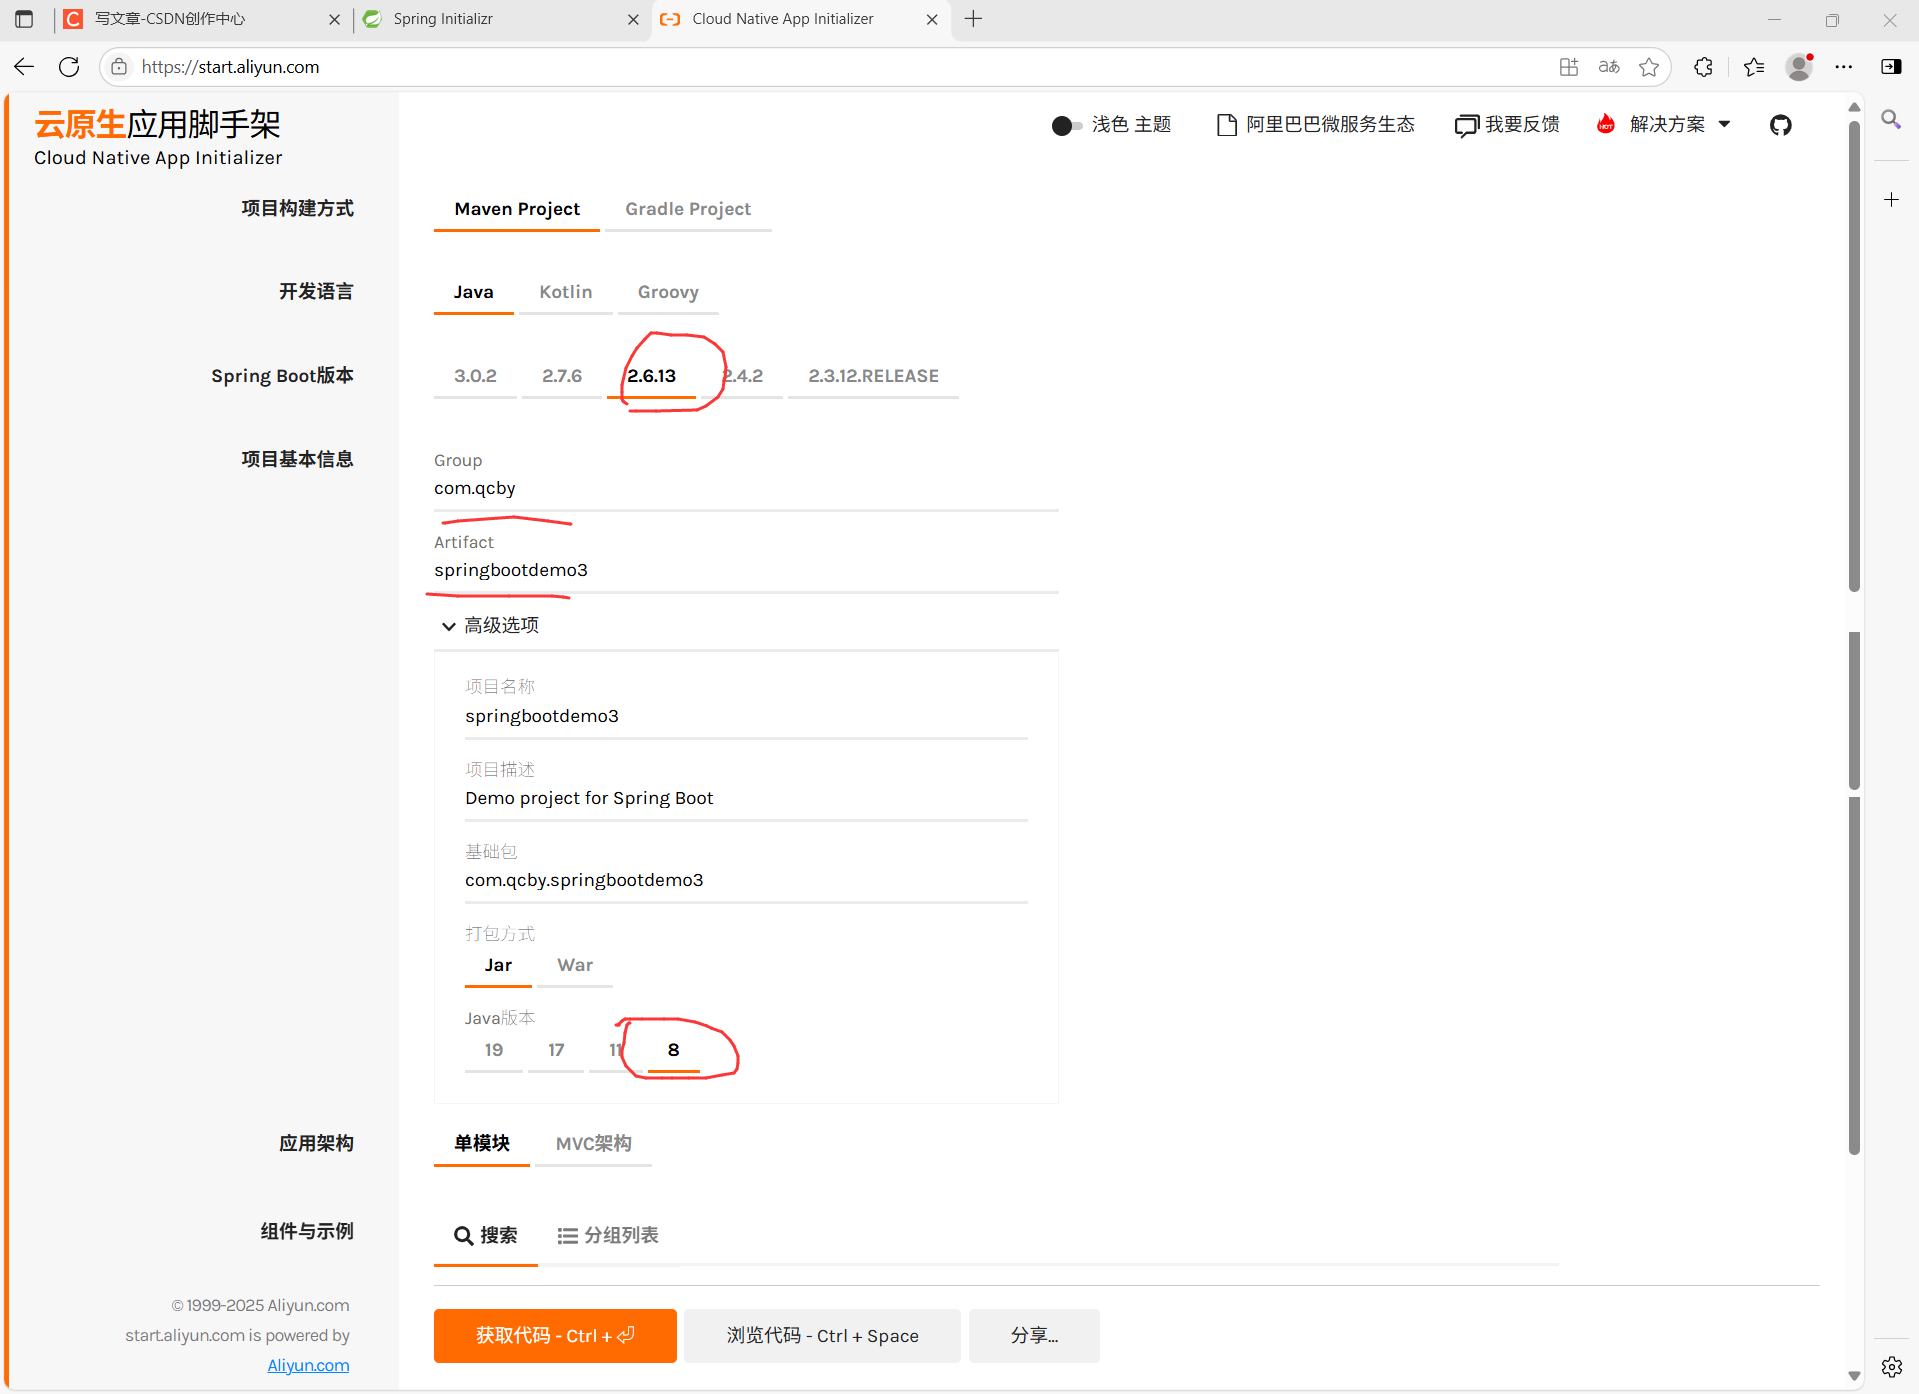
Task: Click the split screen grid icon
Action: point(1569,67)
